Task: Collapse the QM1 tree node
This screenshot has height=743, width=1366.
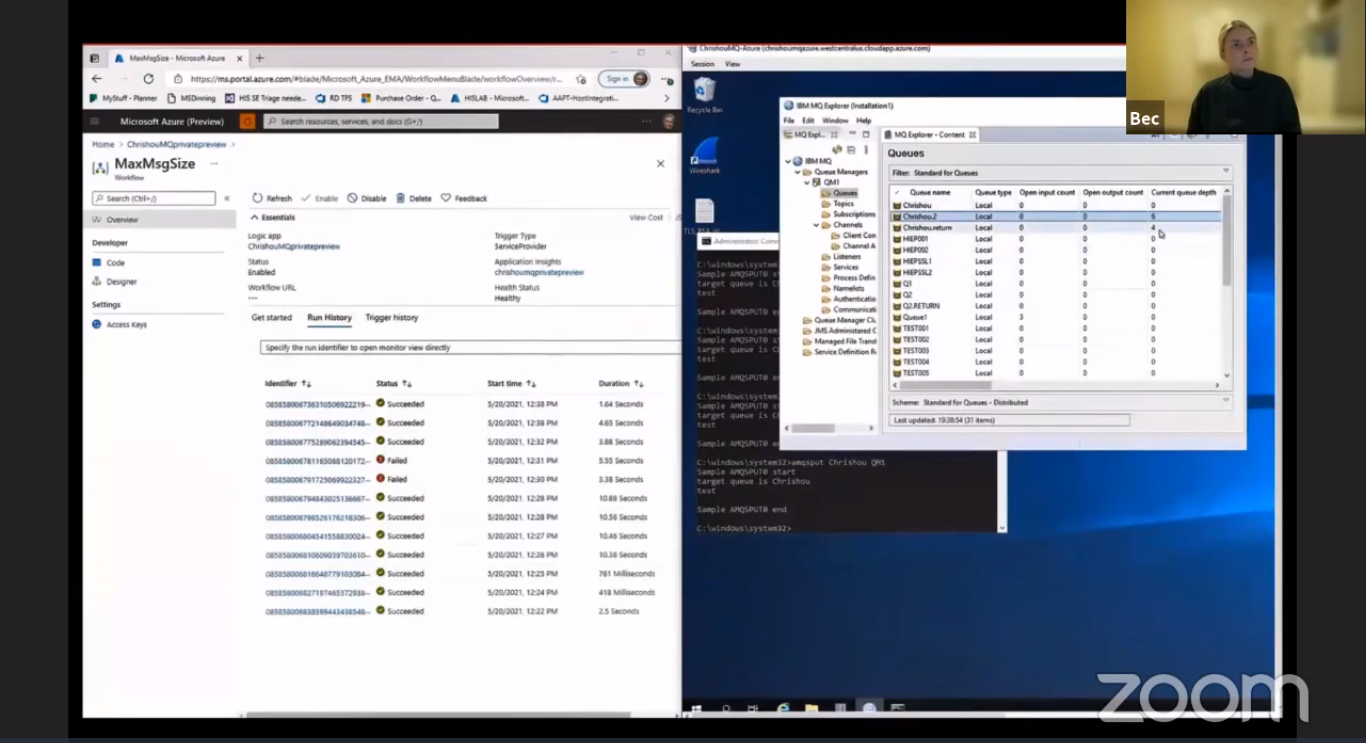Action: [x=808, y=183]
